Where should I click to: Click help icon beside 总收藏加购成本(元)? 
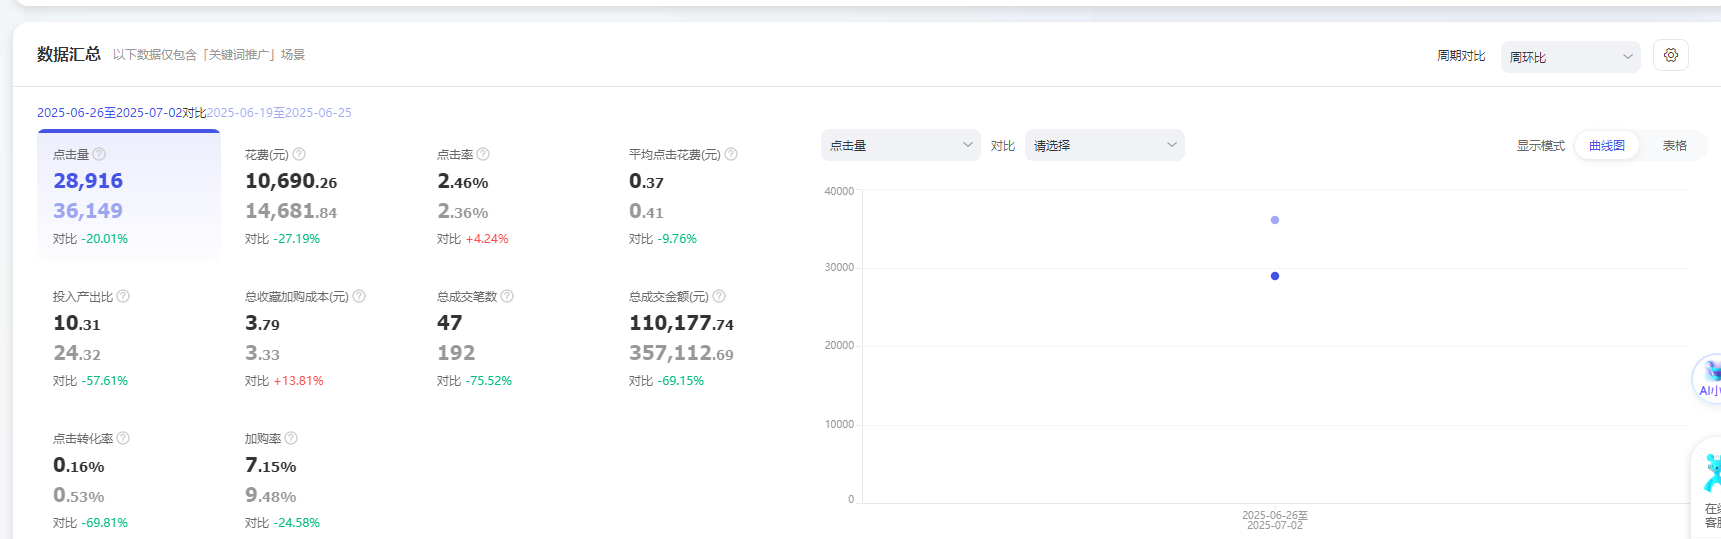(x=359, y=297)
